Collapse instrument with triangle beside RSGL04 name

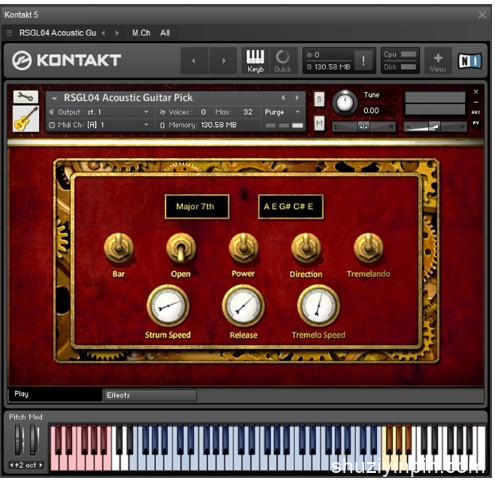pos(54,98)
